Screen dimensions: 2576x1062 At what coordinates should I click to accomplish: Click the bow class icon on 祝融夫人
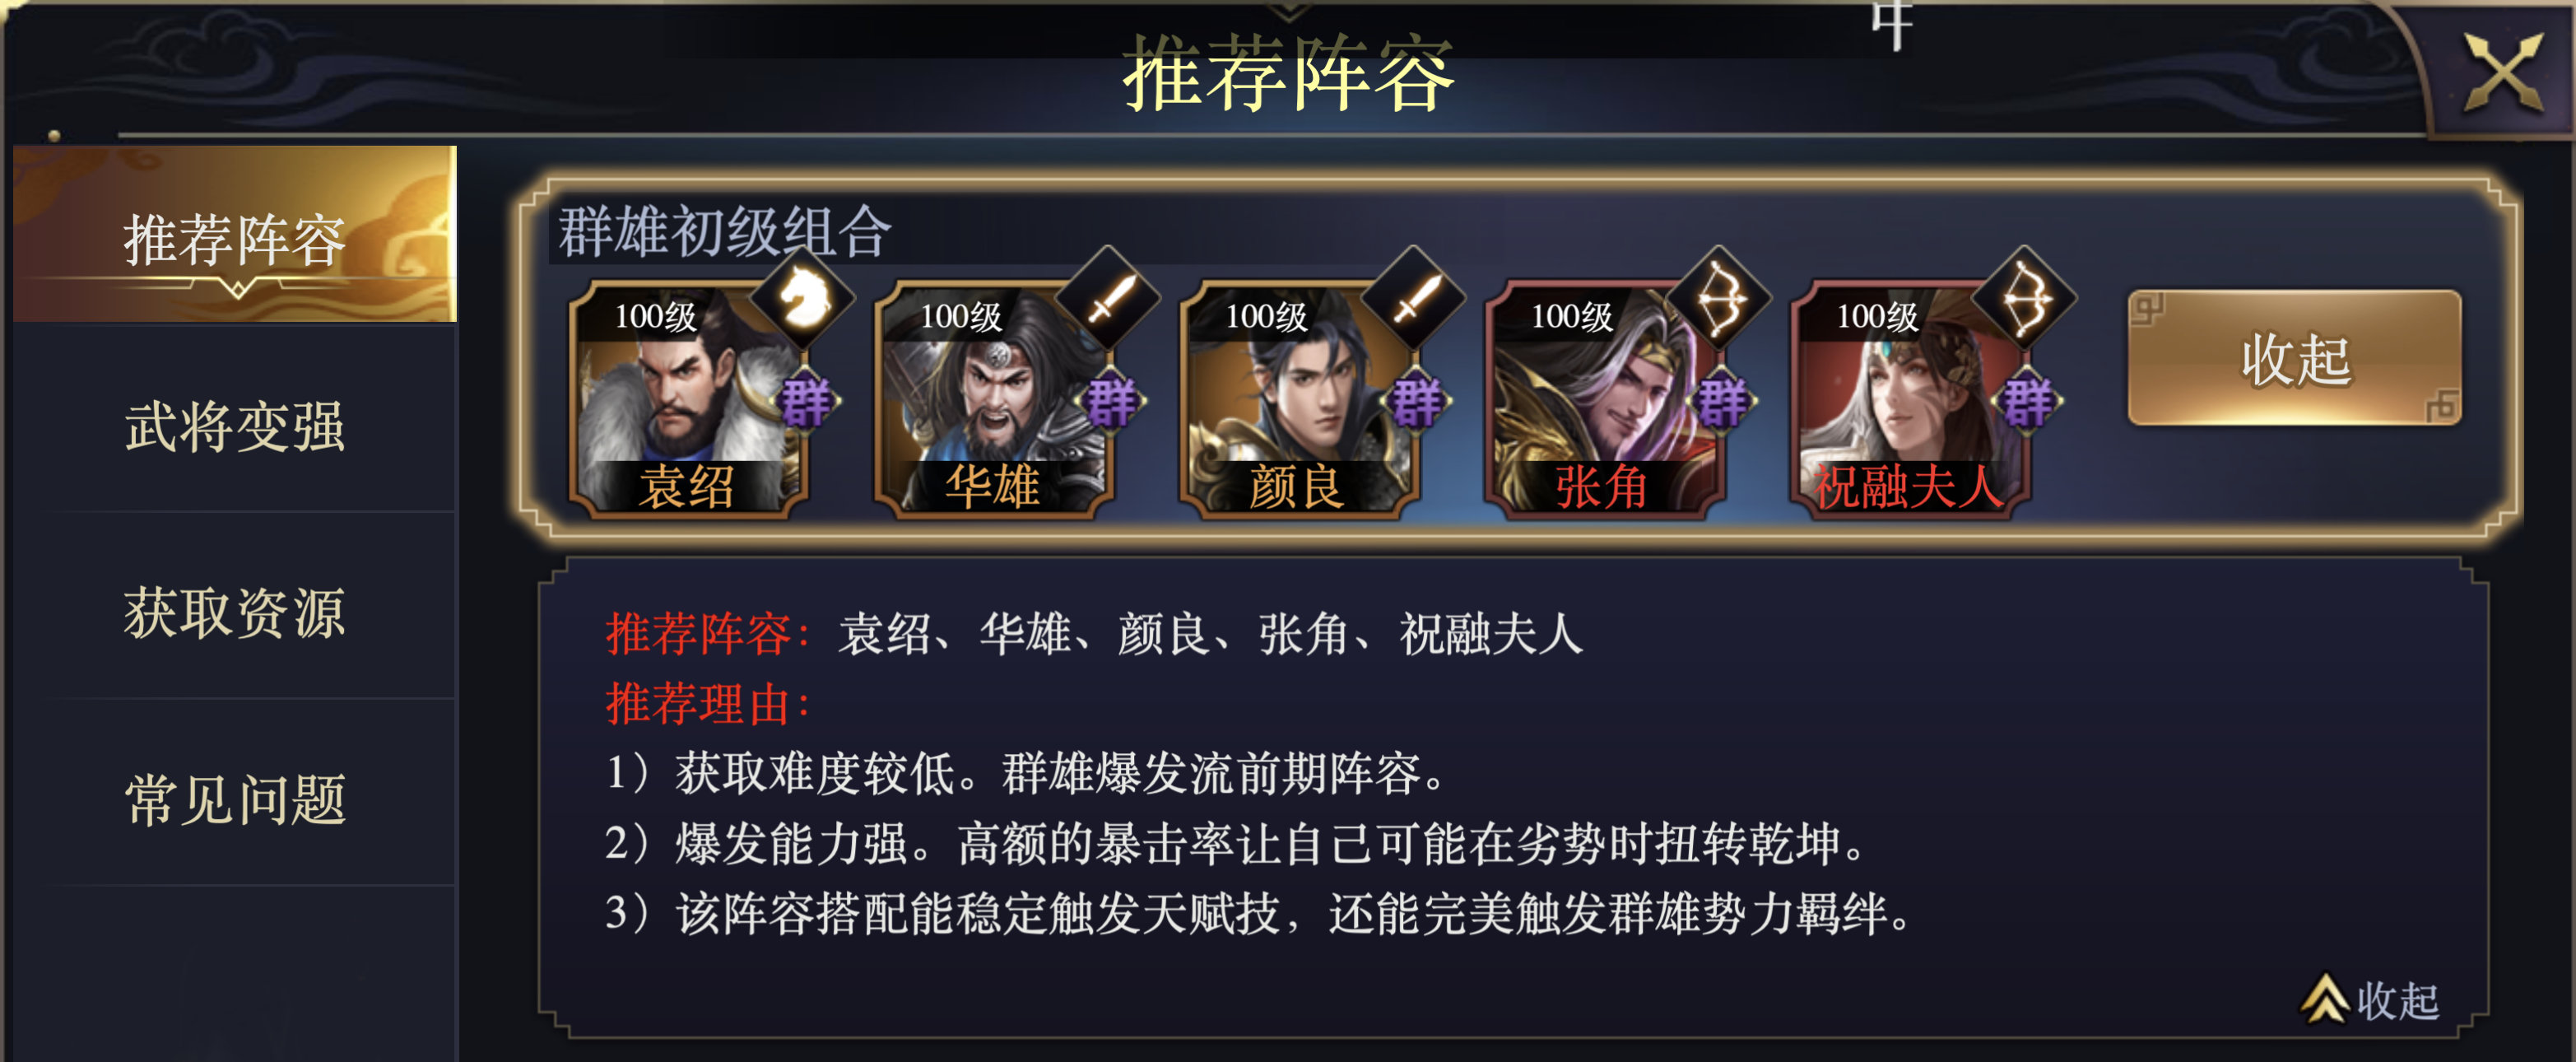coord(2025,298)
